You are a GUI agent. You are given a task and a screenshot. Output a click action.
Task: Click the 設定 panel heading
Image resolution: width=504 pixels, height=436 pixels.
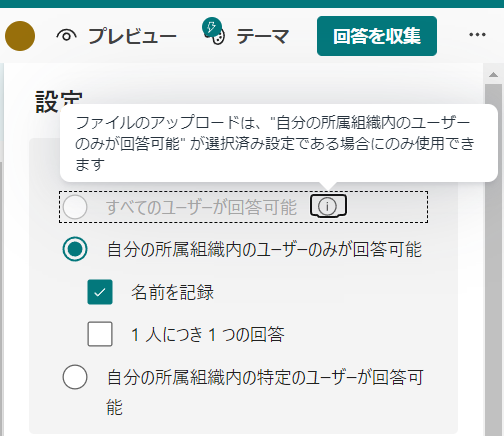tap(59, 102)
